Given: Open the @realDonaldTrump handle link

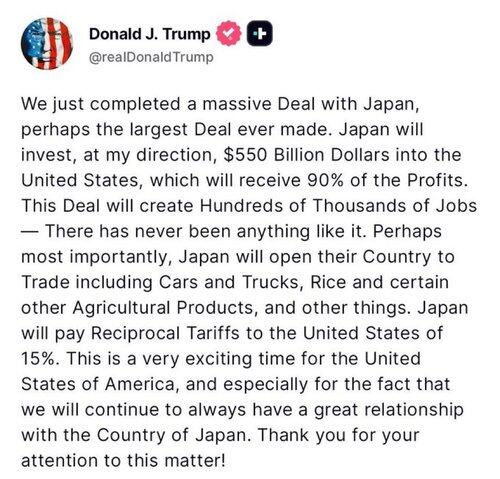Looking at the screenshot, I should (151, 57).
